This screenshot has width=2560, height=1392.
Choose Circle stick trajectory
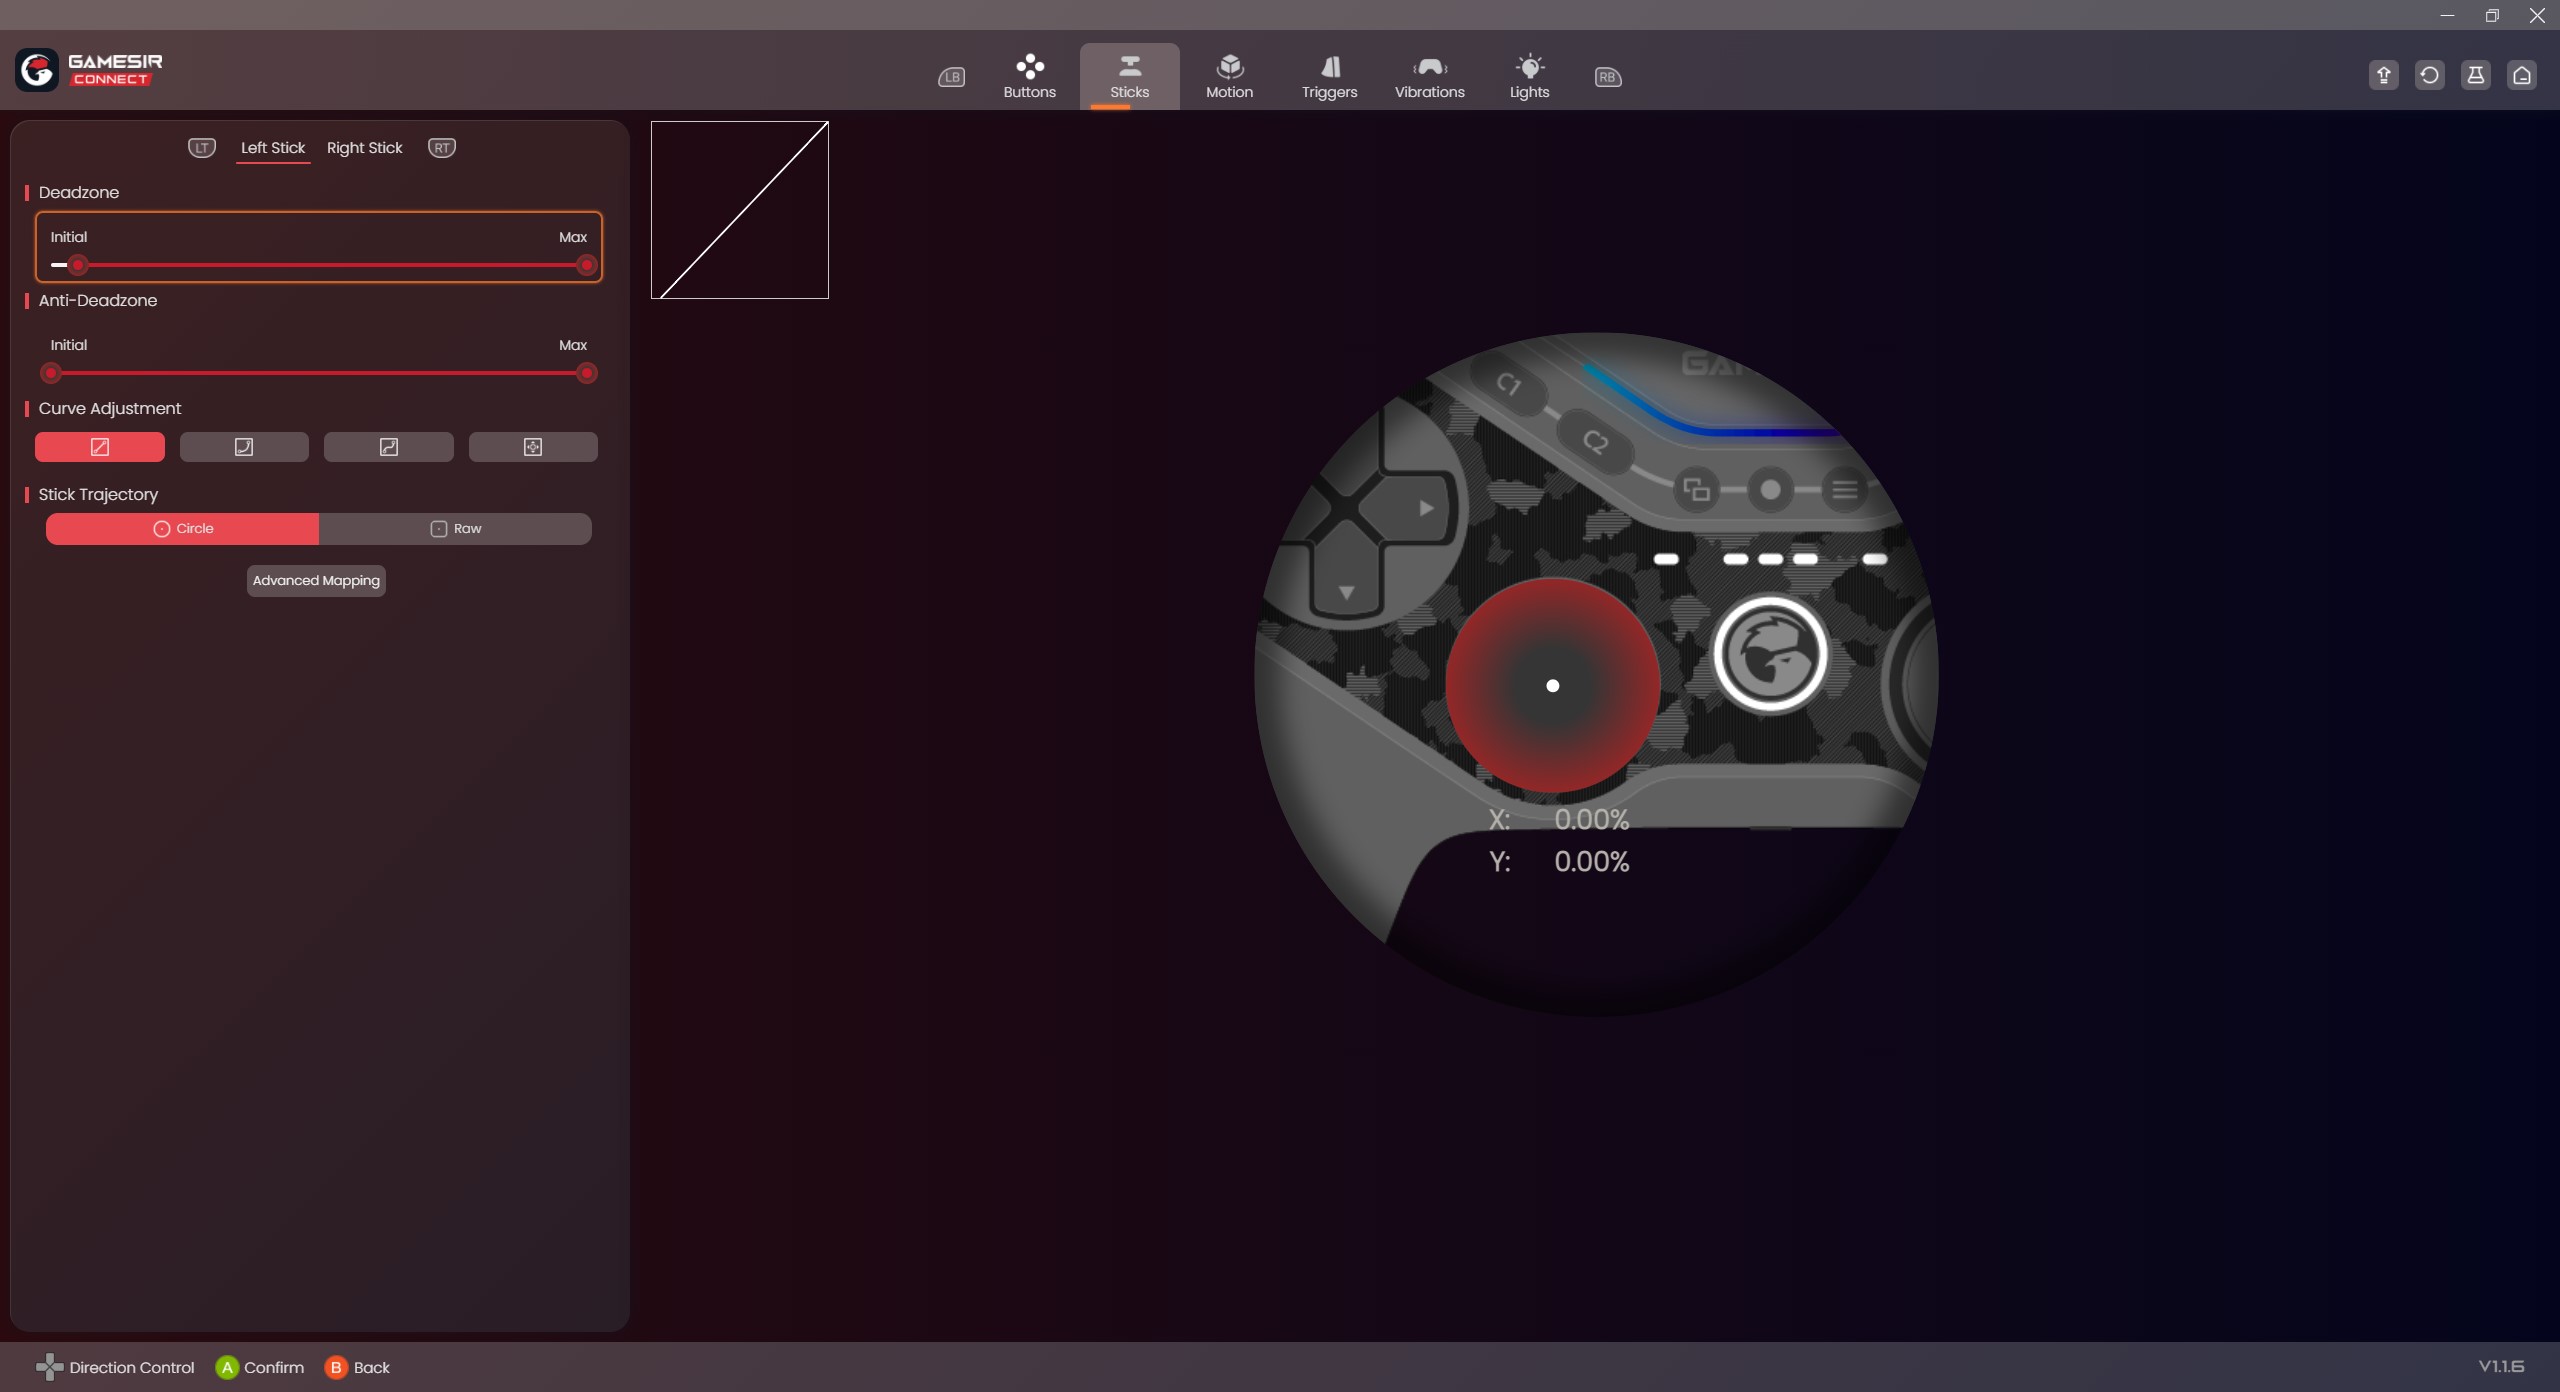tap(183, 529)
